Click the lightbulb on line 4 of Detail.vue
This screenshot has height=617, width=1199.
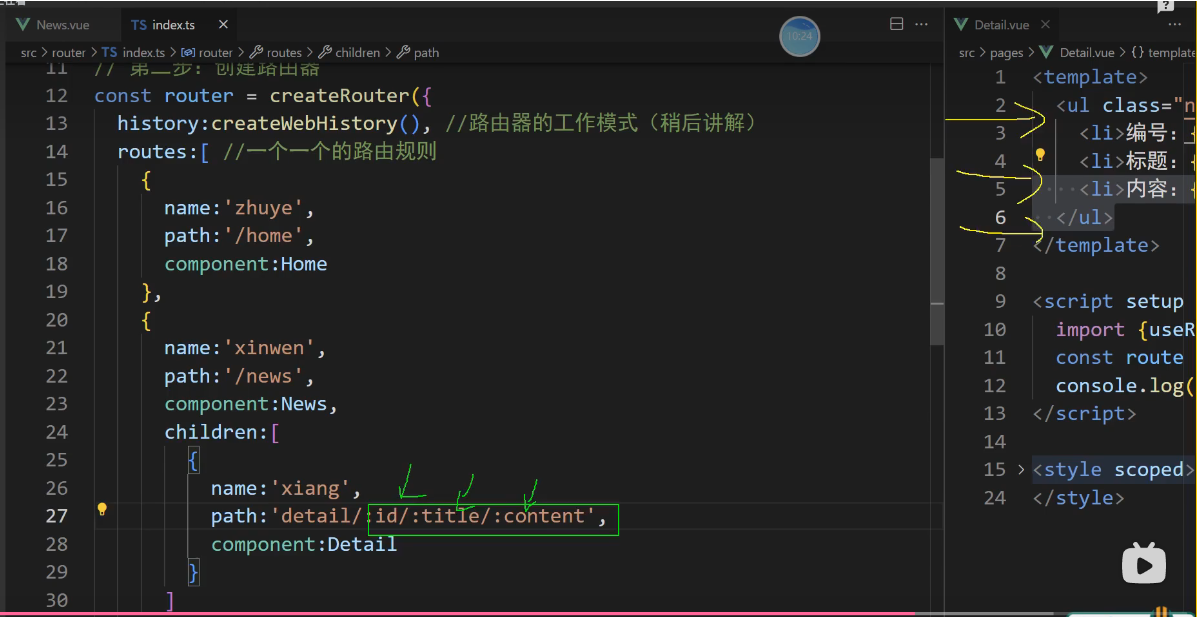1040,155
